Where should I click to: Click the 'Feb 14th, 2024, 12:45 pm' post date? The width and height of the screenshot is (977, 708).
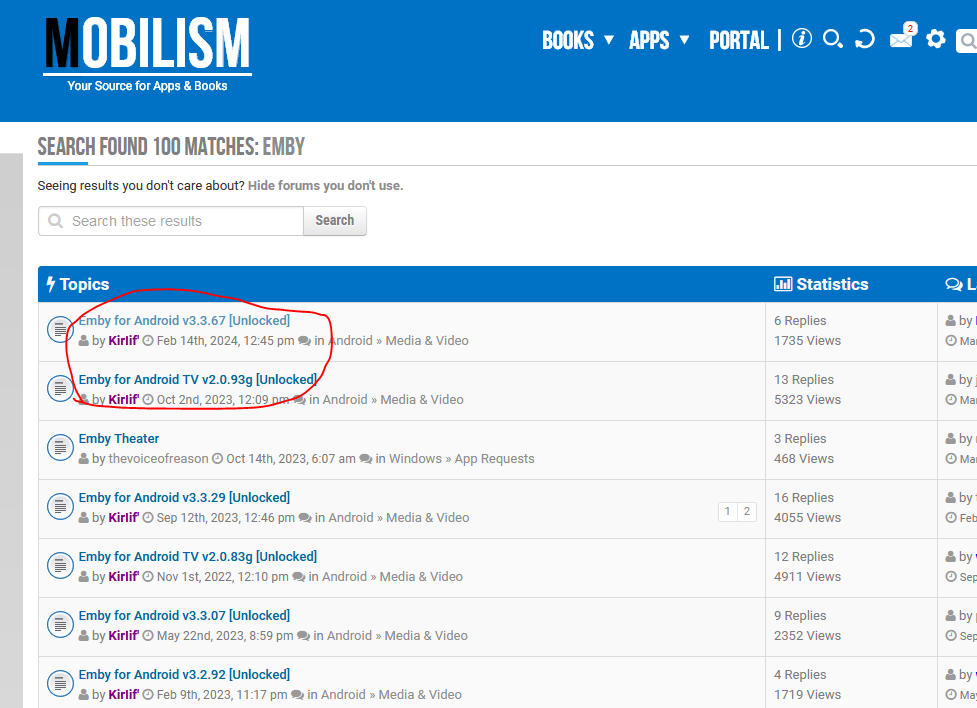pyautogui.click(x=226, y=341)
